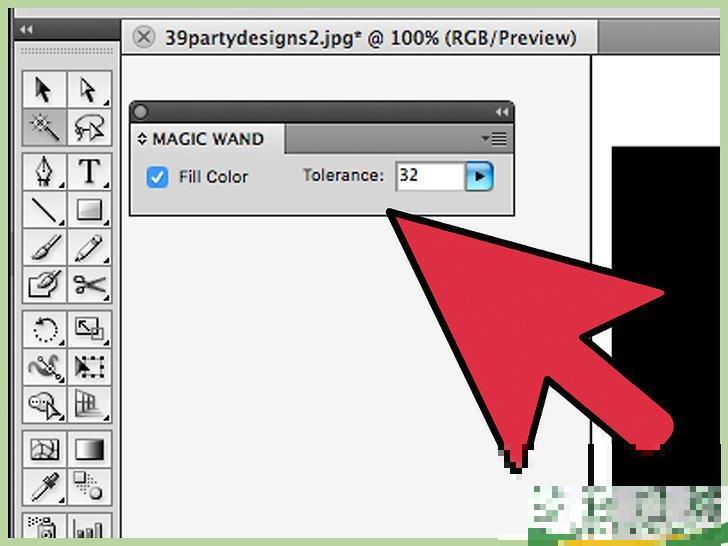Image resolution: width=728 pixels, height=546 pixels.
Task: Select the Gradient tool
Action: pos(89,449)
